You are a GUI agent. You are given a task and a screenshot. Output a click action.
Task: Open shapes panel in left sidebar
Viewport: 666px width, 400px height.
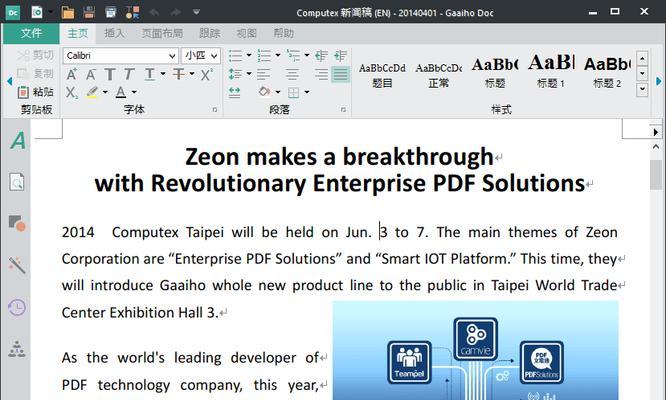(17, 223)
